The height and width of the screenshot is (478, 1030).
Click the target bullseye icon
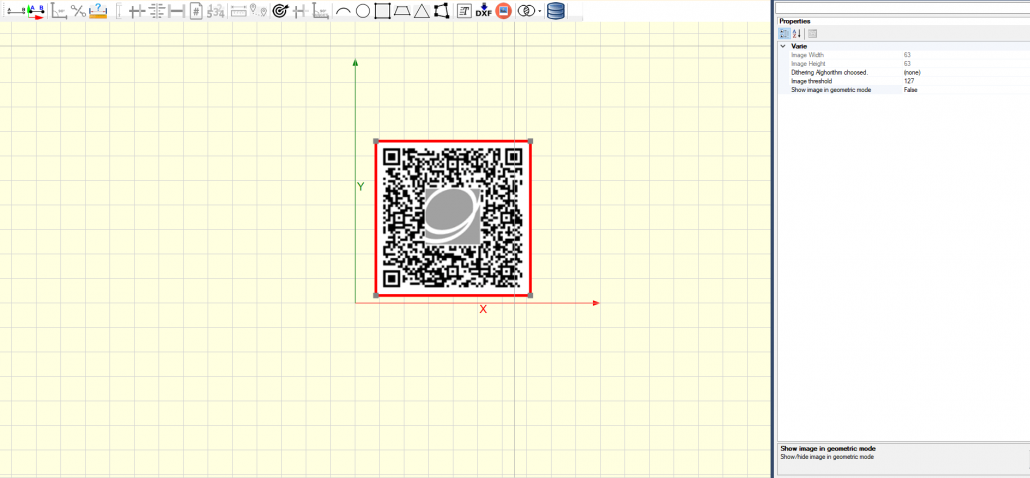(279, 11)
